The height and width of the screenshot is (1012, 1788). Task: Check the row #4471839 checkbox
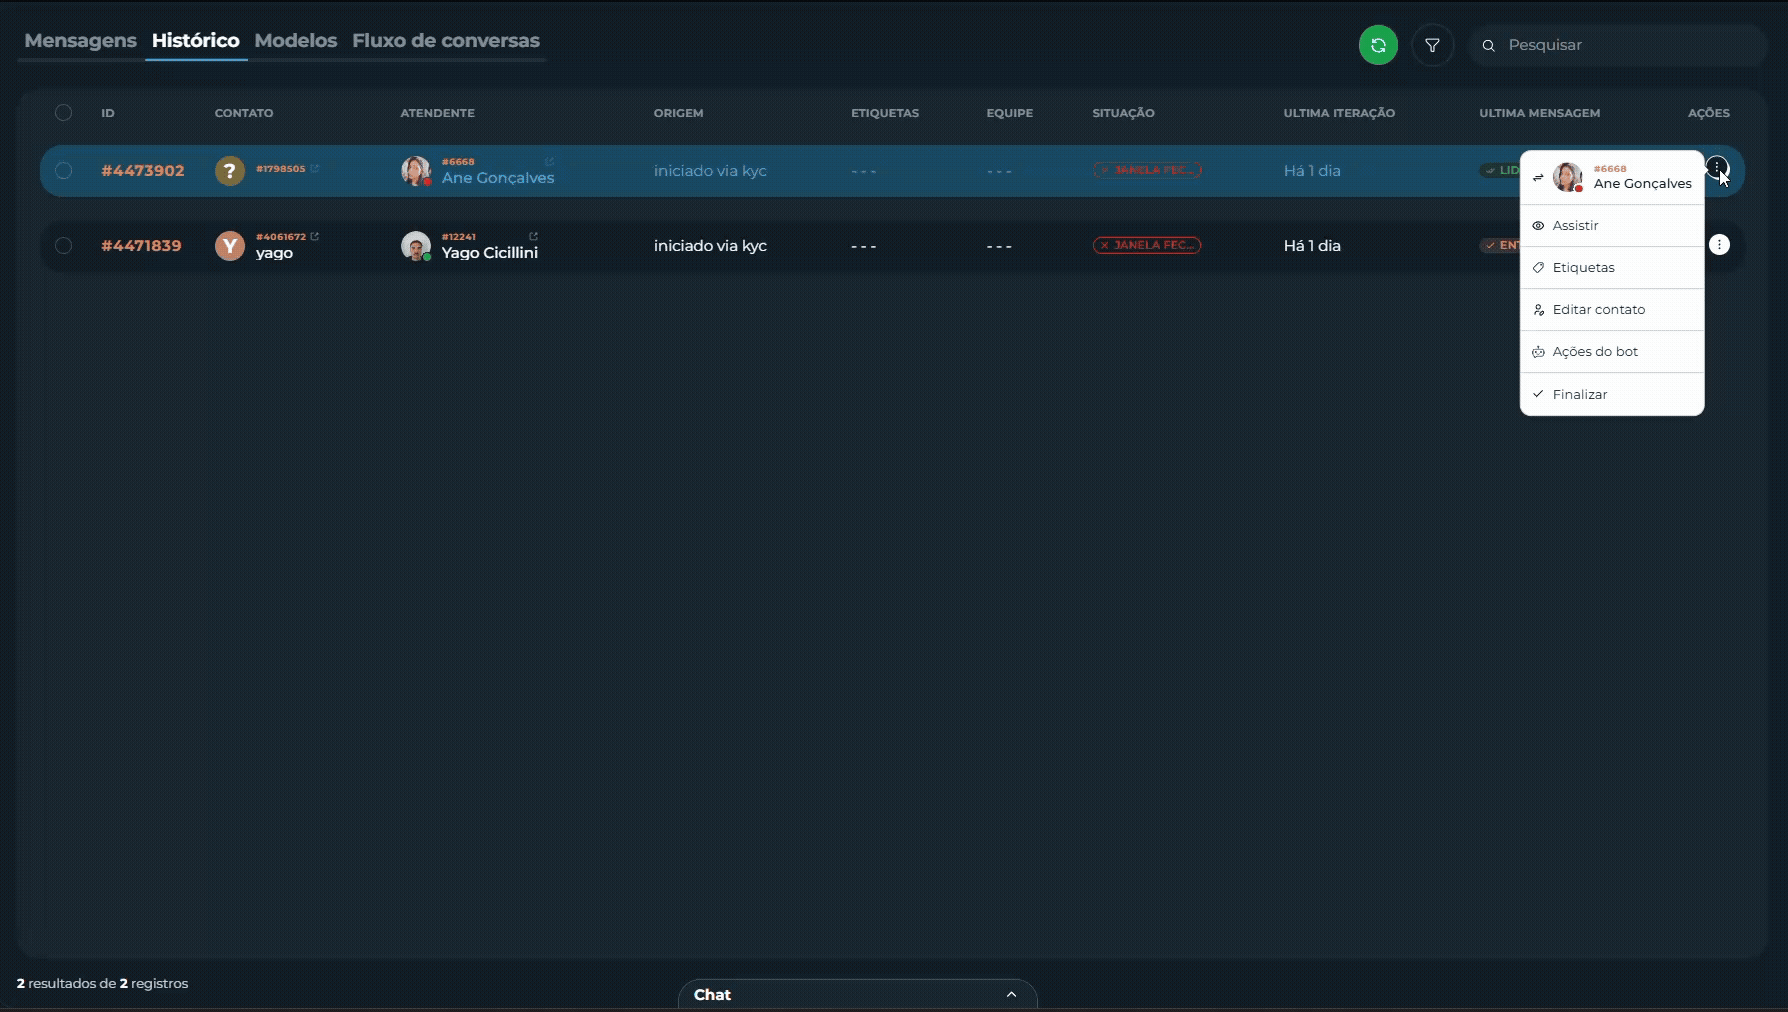[63, 245]
